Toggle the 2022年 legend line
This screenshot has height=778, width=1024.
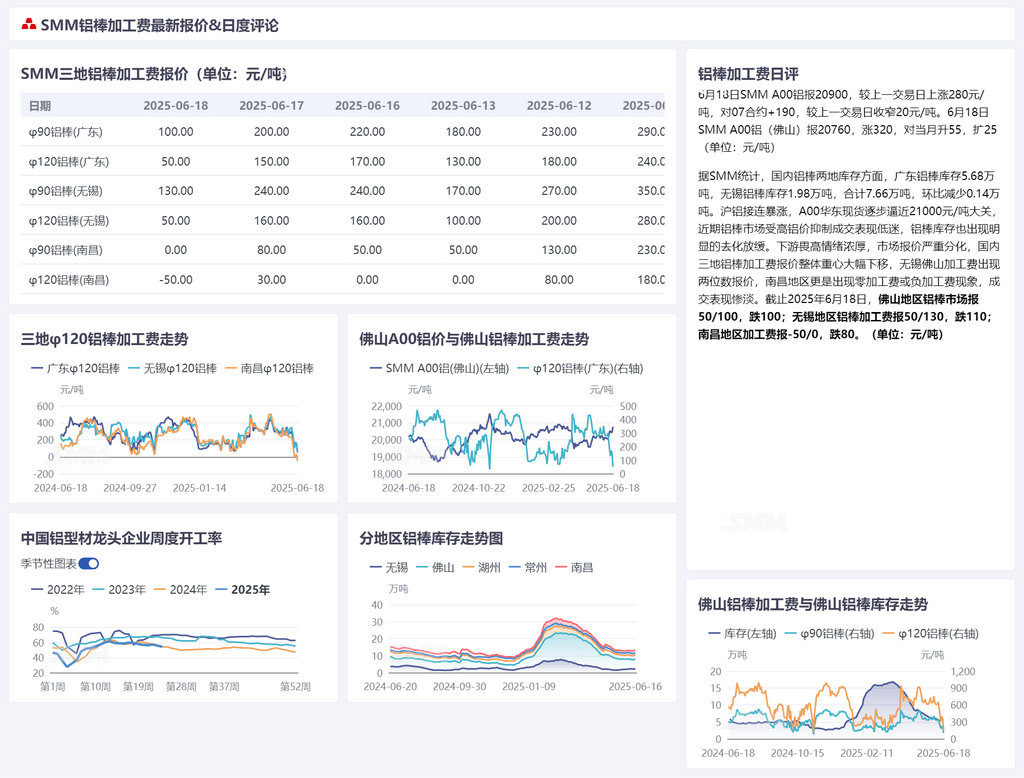[58, 590]
